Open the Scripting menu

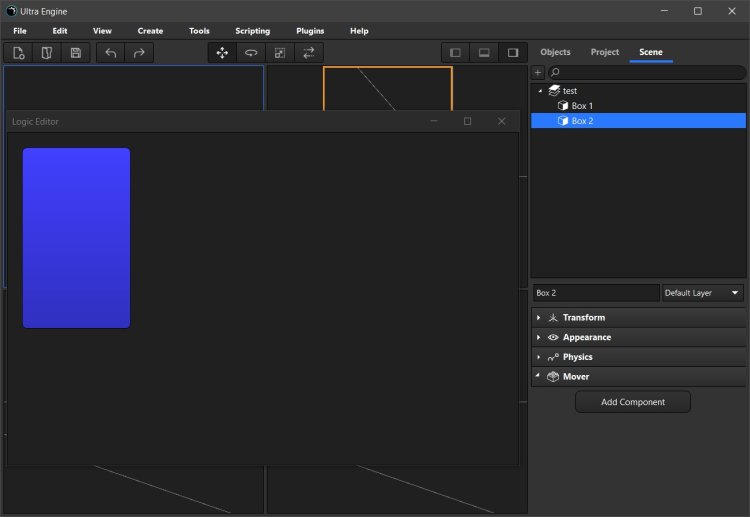252,31
